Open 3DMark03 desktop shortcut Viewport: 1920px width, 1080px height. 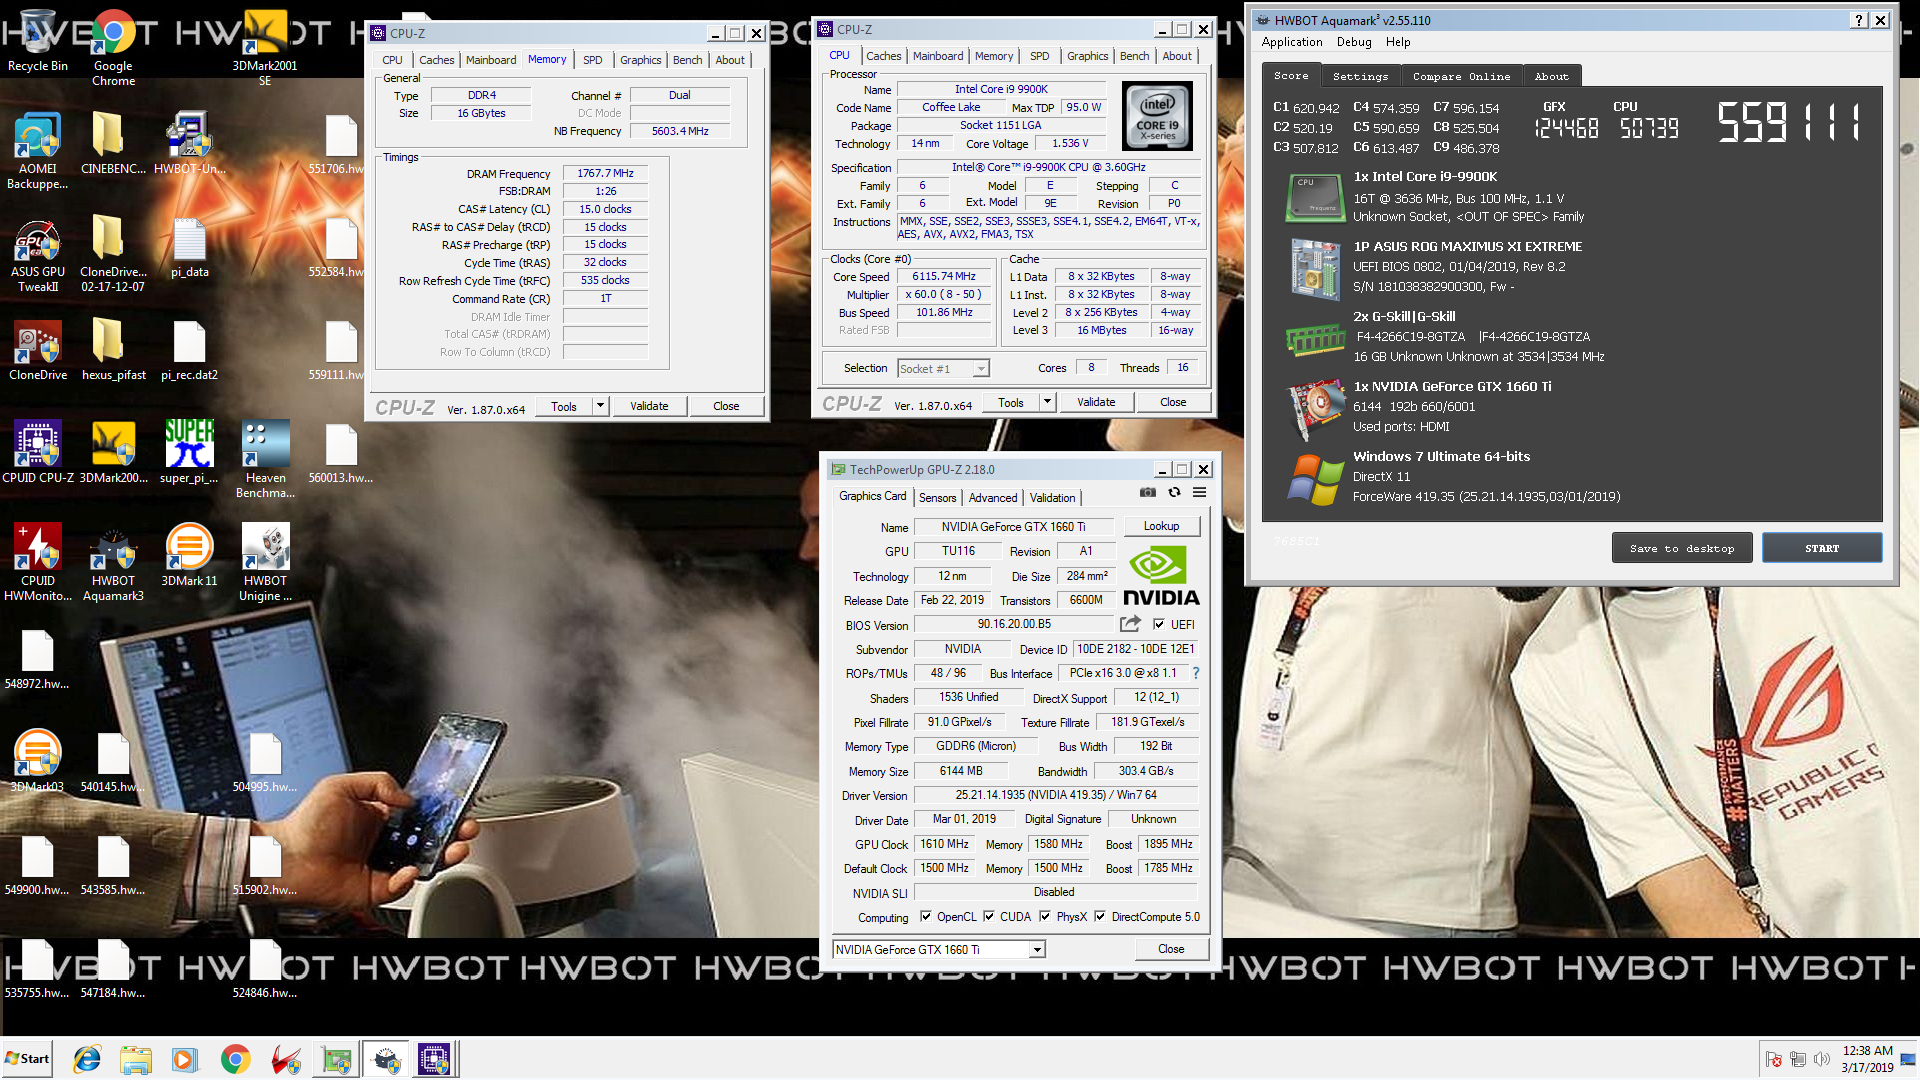click(37, 761)
